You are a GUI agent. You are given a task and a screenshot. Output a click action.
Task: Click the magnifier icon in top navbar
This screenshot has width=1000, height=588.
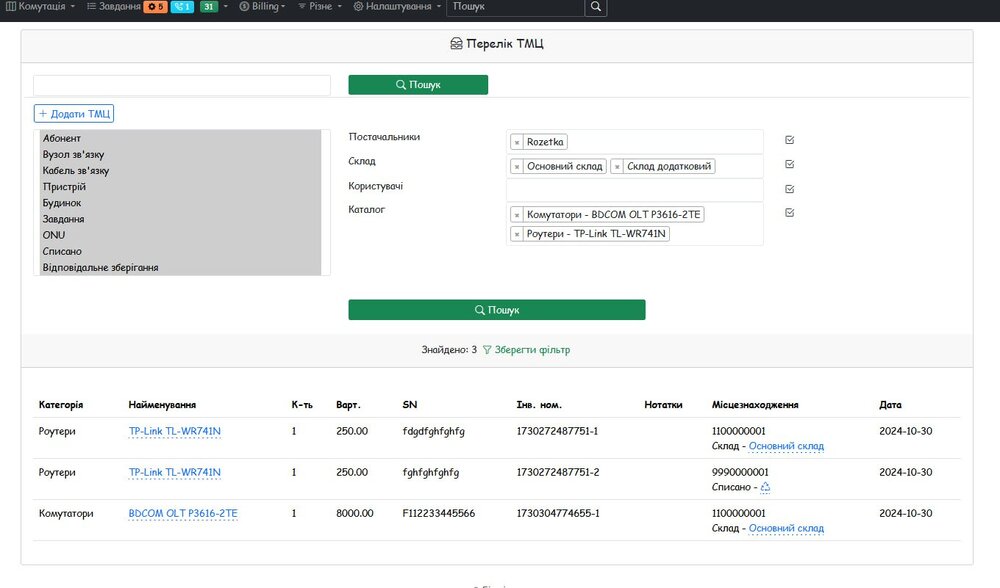595,7
